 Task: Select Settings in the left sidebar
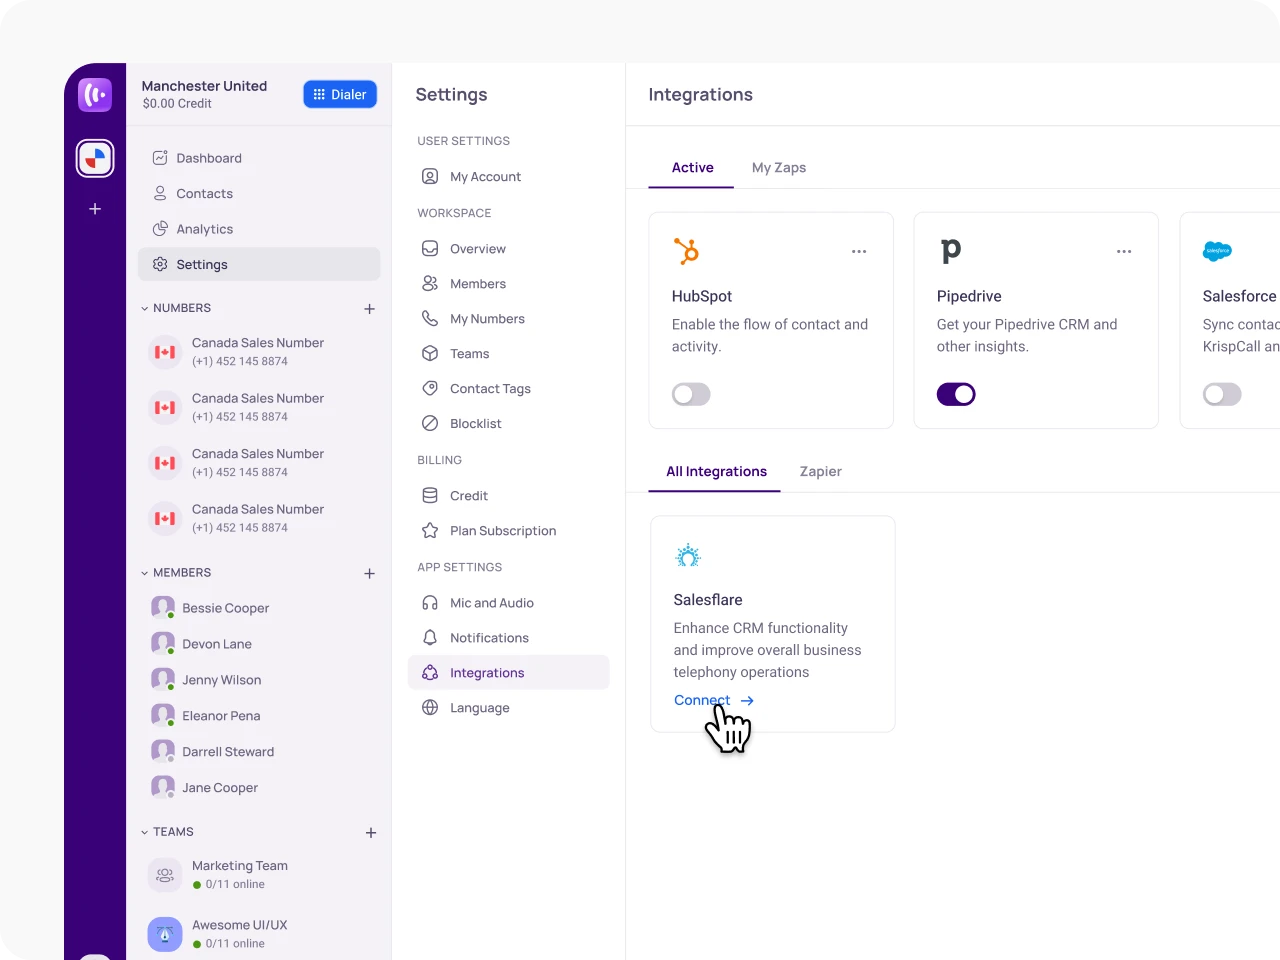(259, 264)
